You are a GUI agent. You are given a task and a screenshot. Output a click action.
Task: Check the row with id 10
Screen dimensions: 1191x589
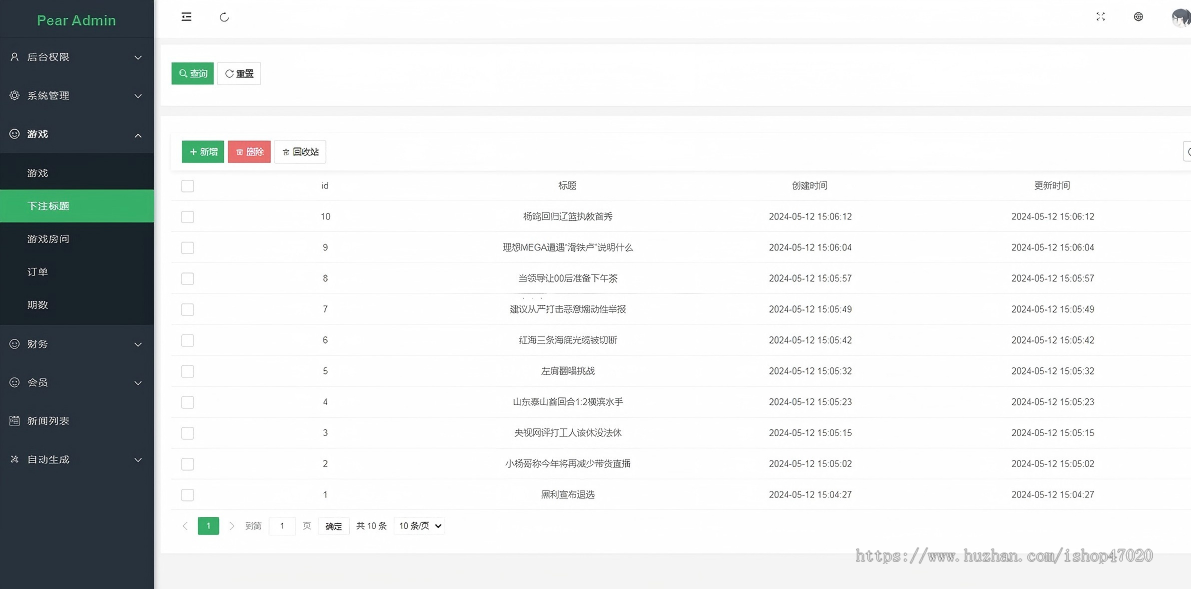[x=188, y=217]
